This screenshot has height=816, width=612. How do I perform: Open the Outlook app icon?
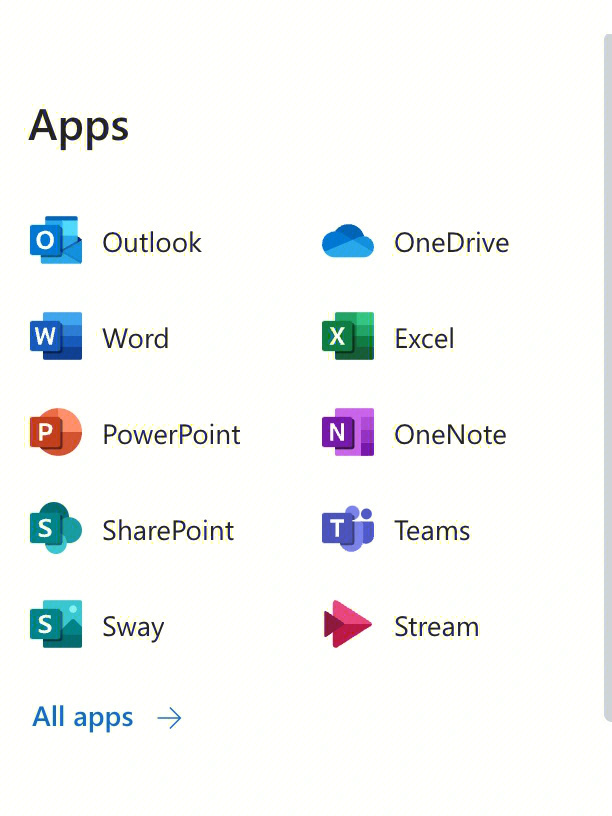coord(56,240)
